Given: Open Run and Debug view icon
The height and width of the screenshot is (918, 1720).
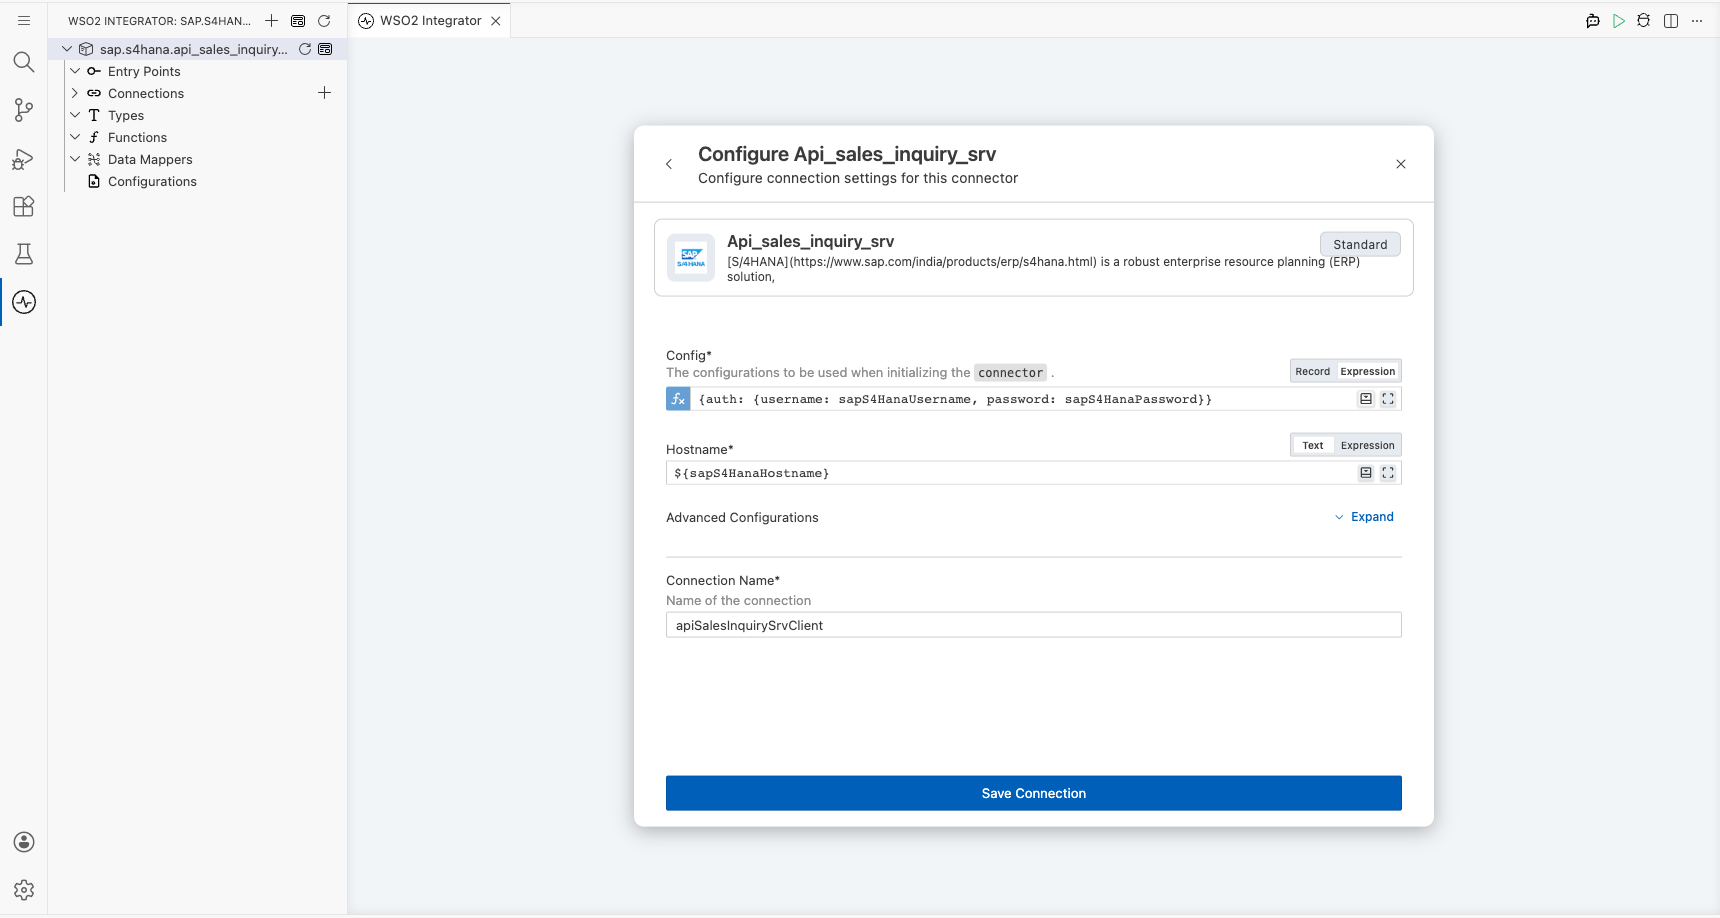Looking at the screenshot, I should 24,158.
